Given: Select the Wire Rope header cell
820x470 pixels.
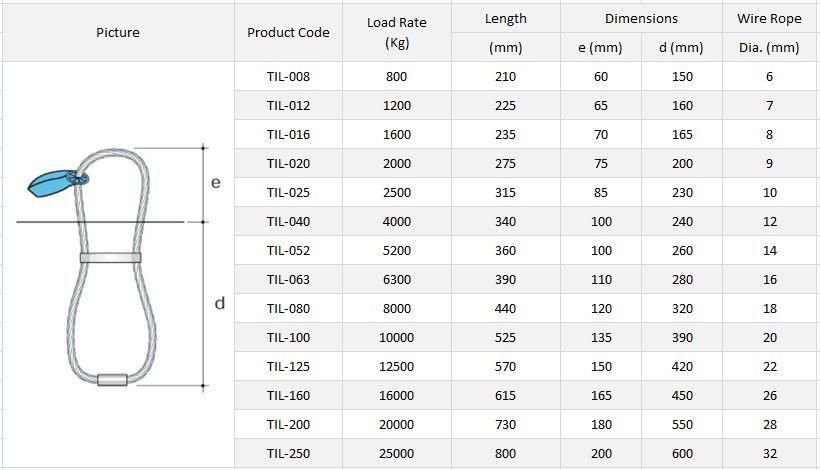Looking at the screenshot, I should point(769,19).
